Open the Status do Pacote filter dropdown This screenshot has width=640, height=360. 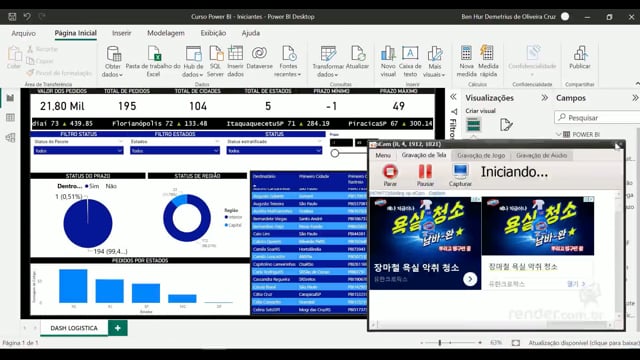pos(78,151)
